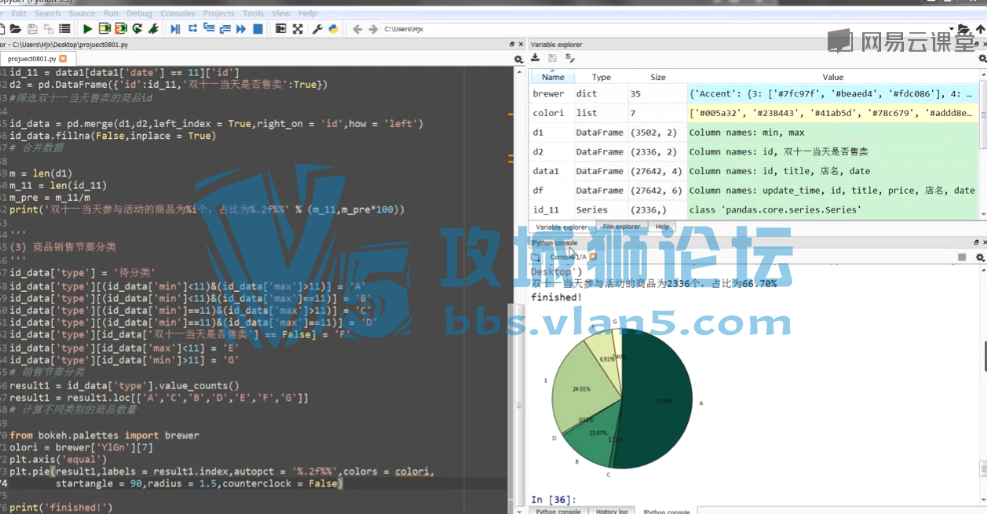This screenshot has height=514, width=987.
Task: Stop console execution grey square
Action: [962, 257]
